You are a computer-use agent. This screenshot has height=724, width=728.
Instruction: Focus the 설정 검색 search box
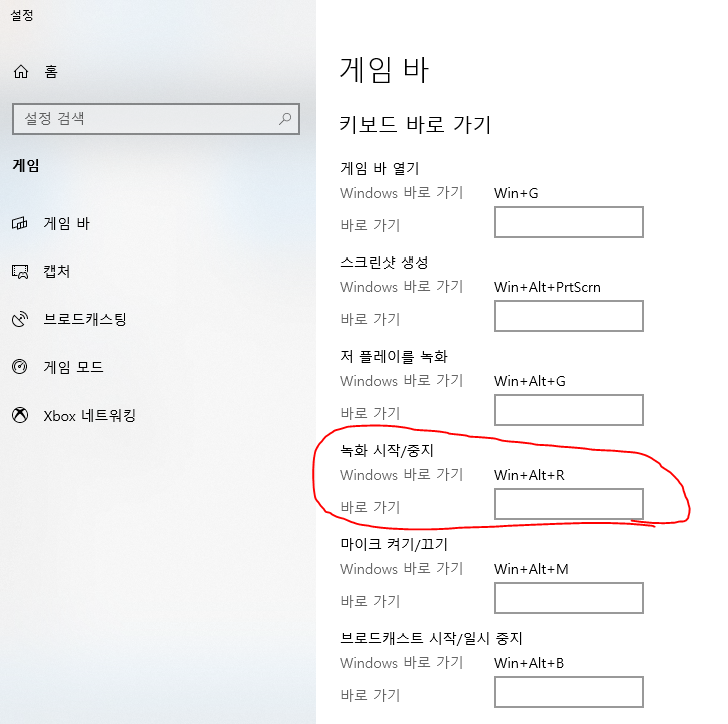(156, 119)
